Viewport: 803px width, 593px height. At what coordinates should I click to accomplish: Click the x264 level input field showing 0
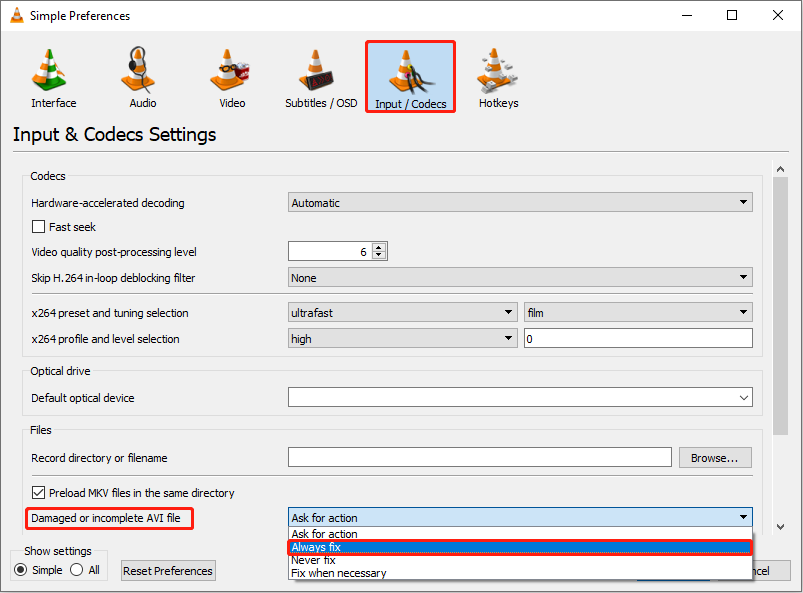(x=638, y=338)
